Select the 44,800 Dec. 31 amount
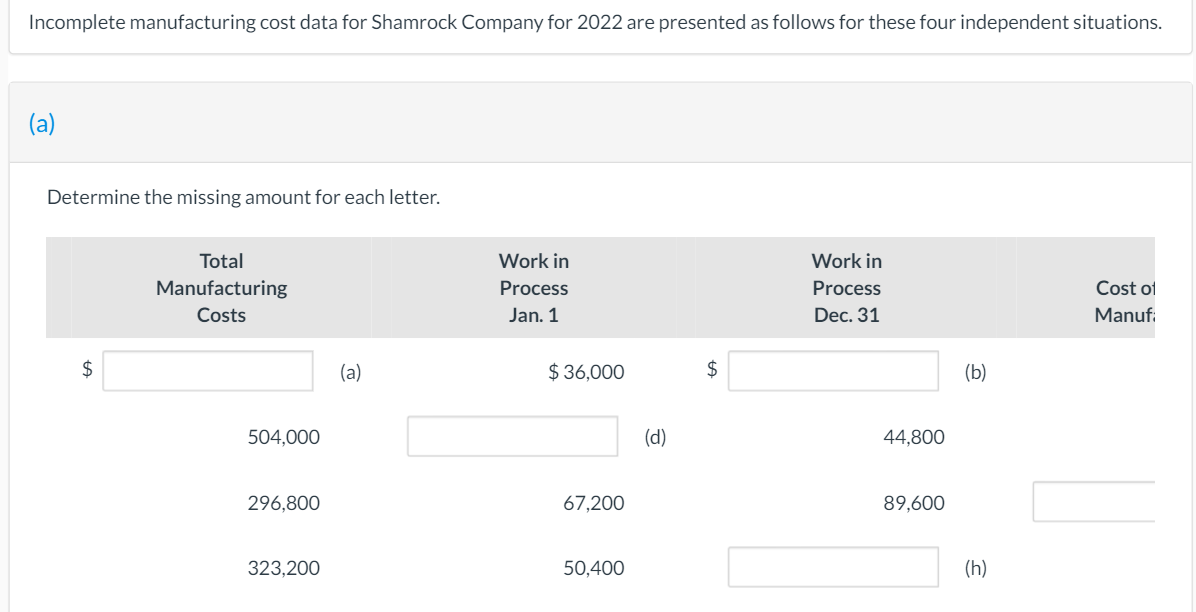1196x612 pixels. click(914, 436)
